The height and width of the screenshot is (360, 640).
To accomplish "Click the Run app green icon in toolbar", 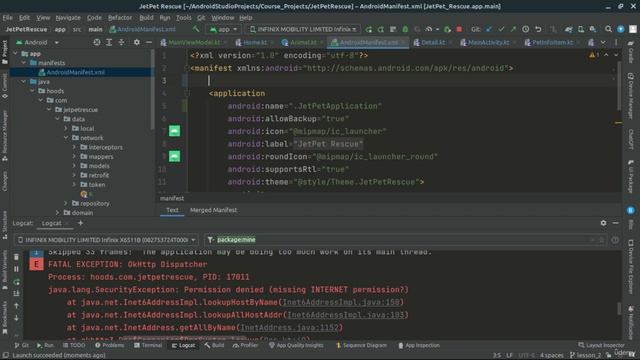I will [369, 29].
